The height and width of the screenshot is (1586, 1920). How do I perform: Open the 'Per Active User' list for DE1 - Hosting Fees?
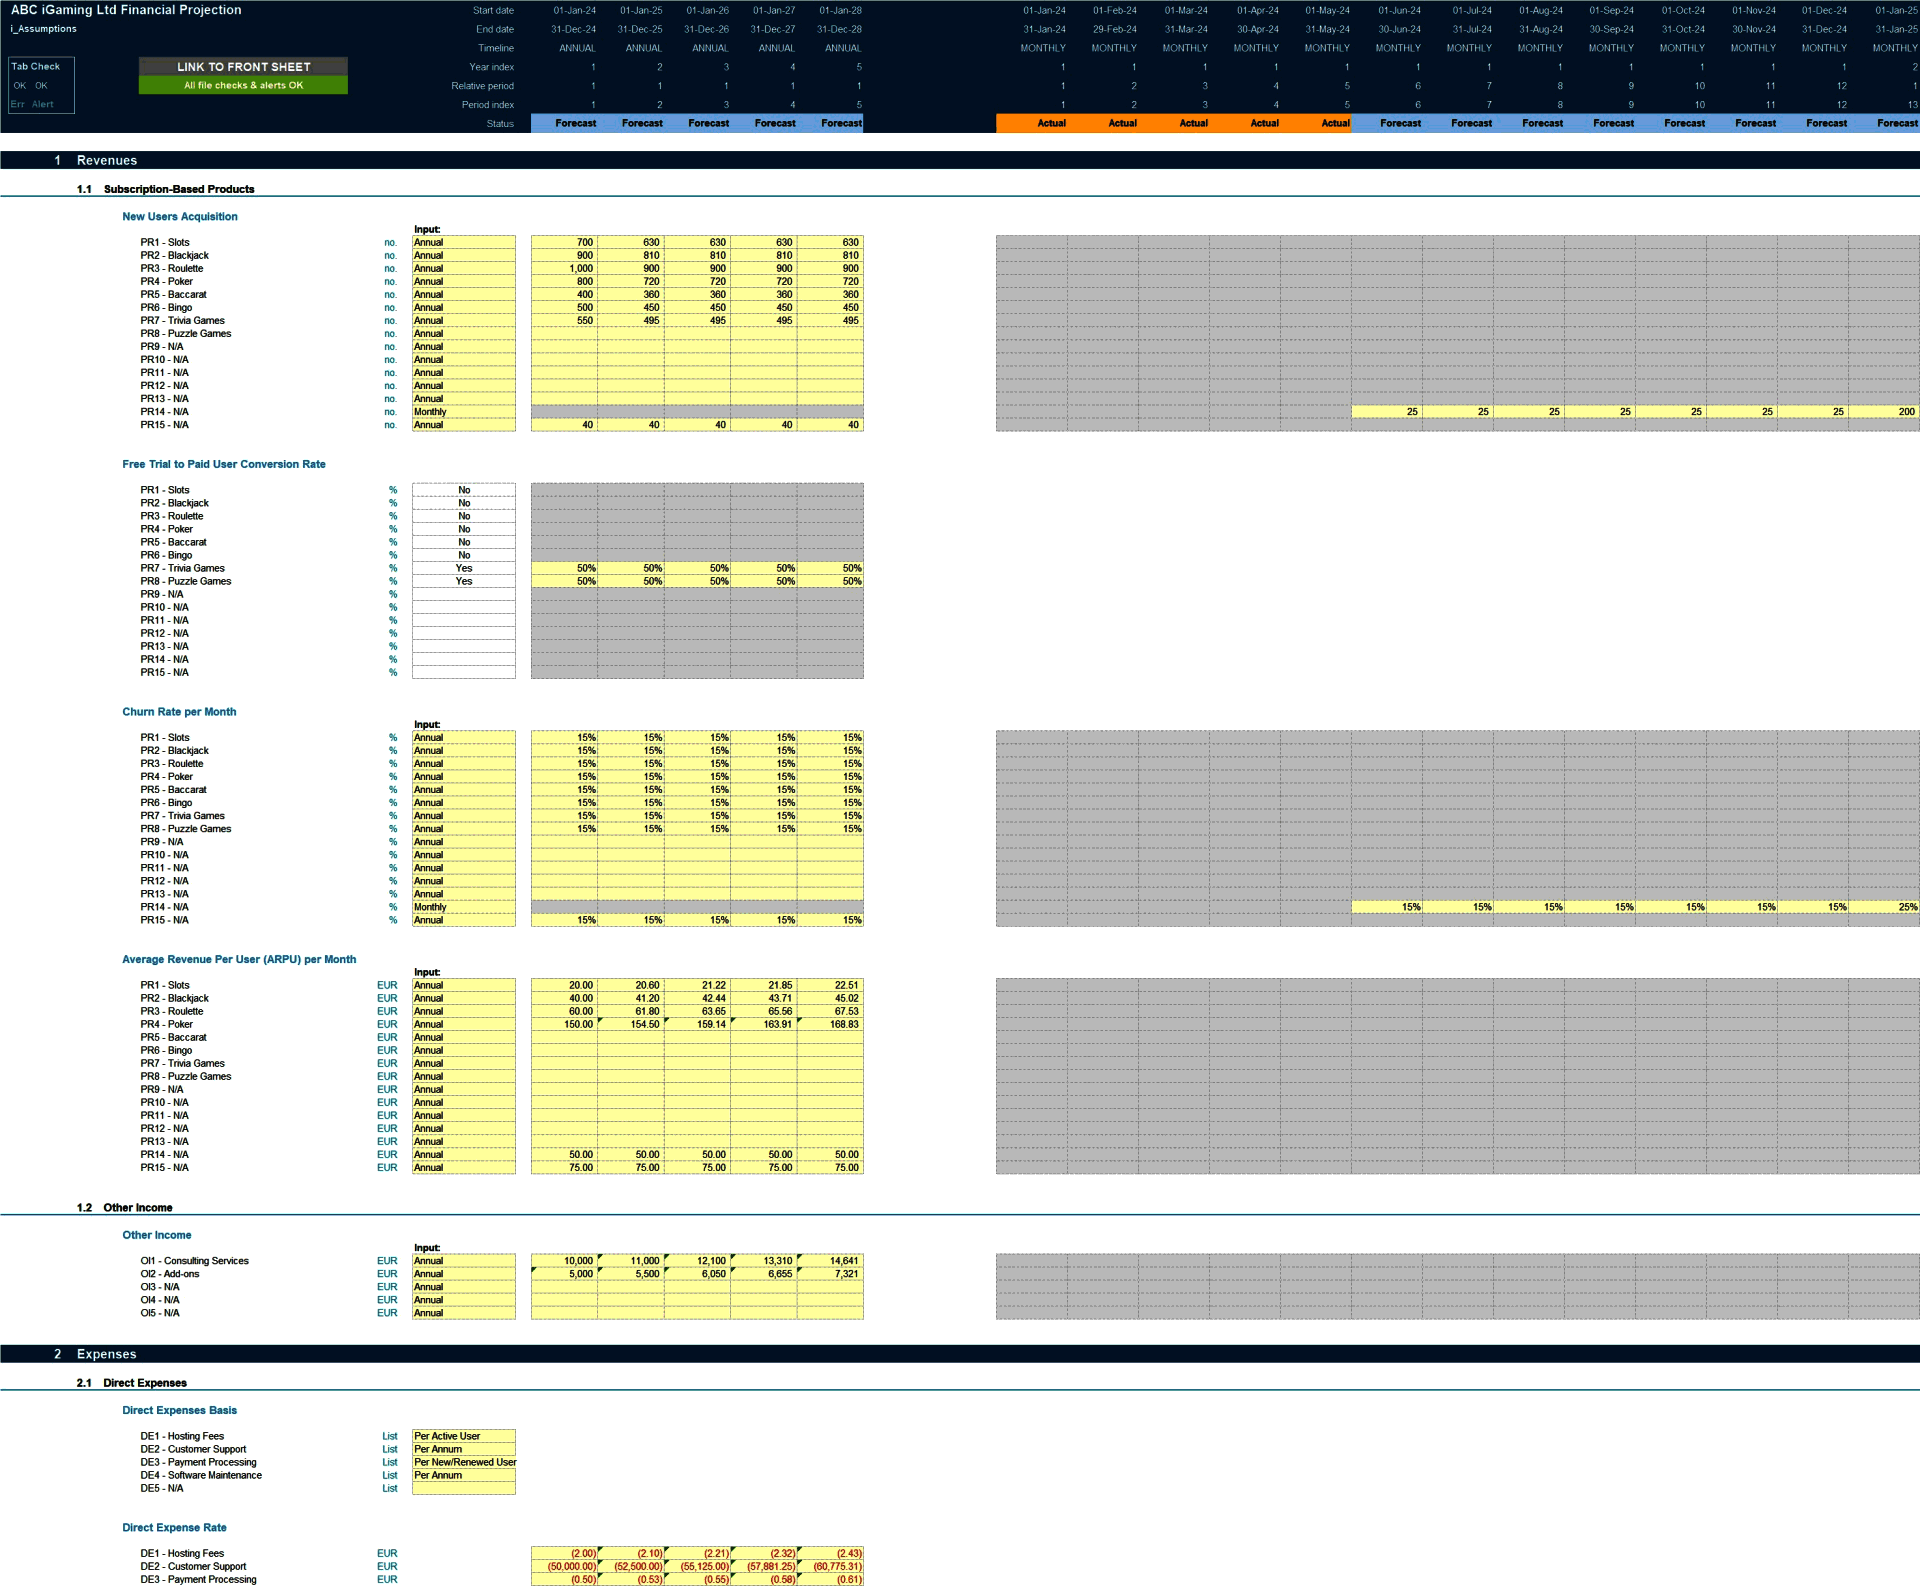click(x=464, y=1436)
